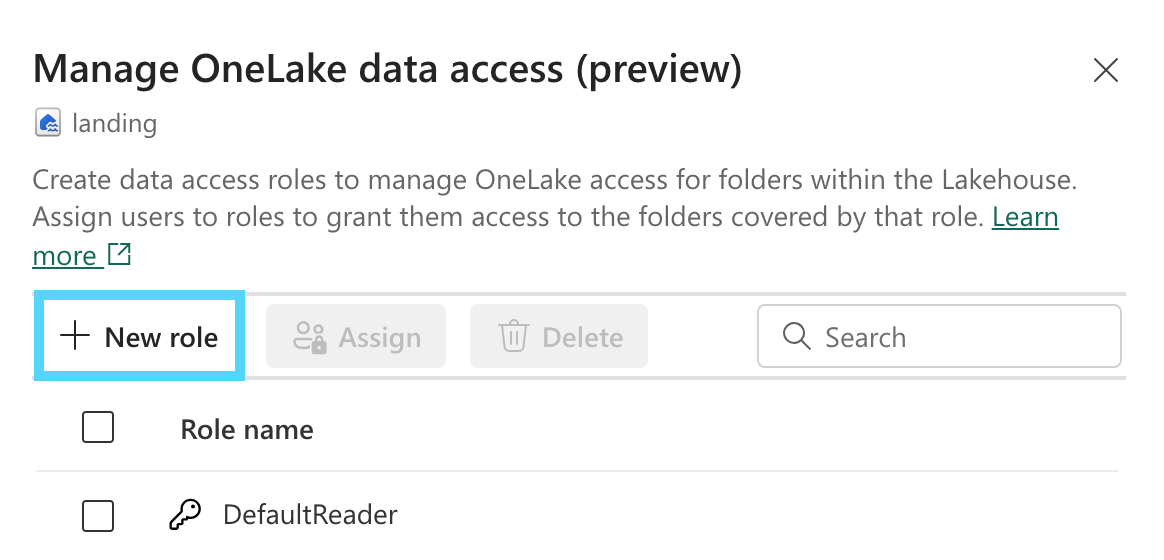Sort by the Role name column header
This screenshot has height=560, width=1164.
coord(247,430)
